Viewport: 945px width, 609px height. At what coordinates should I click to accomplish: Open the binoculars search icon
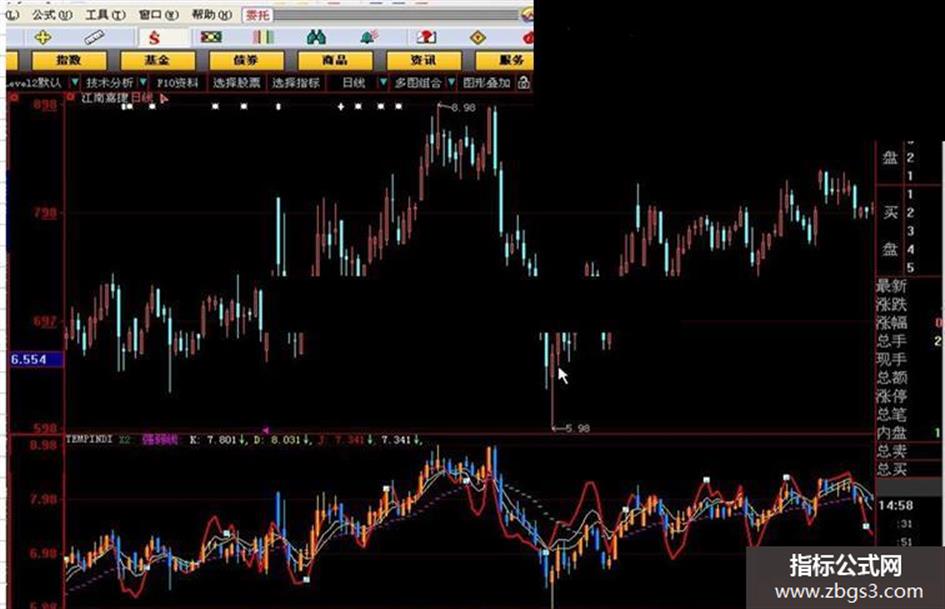316,37
